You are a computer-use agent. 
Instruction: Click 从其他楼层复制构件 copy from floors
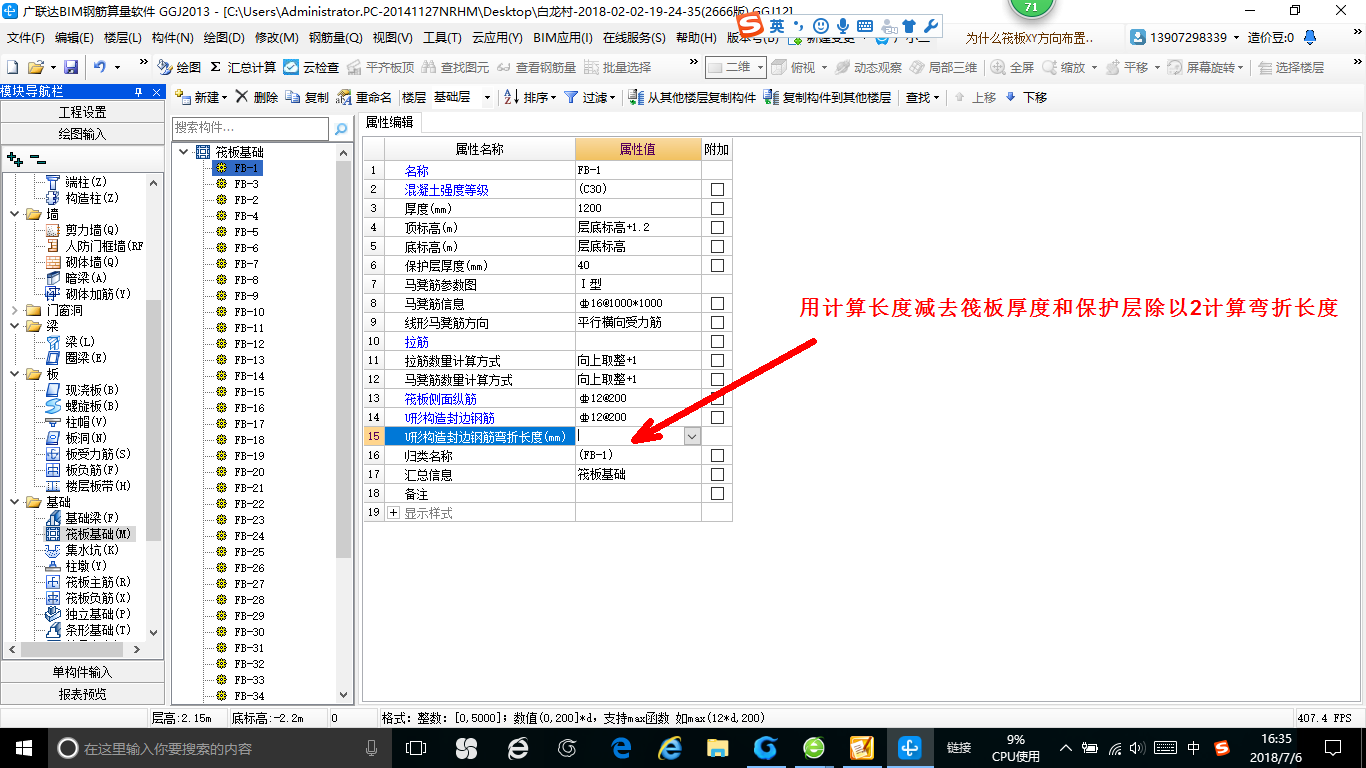click(x=692, y=97)
